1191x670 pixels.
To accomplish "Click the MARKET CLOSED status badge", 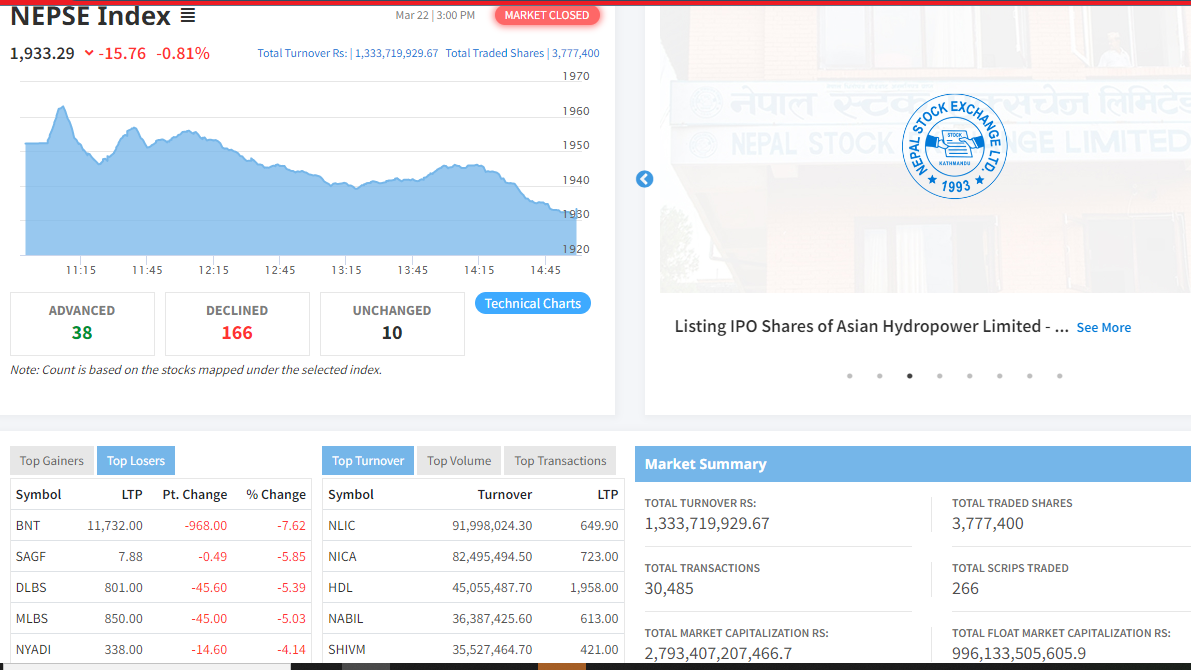I will click(547, 15).
